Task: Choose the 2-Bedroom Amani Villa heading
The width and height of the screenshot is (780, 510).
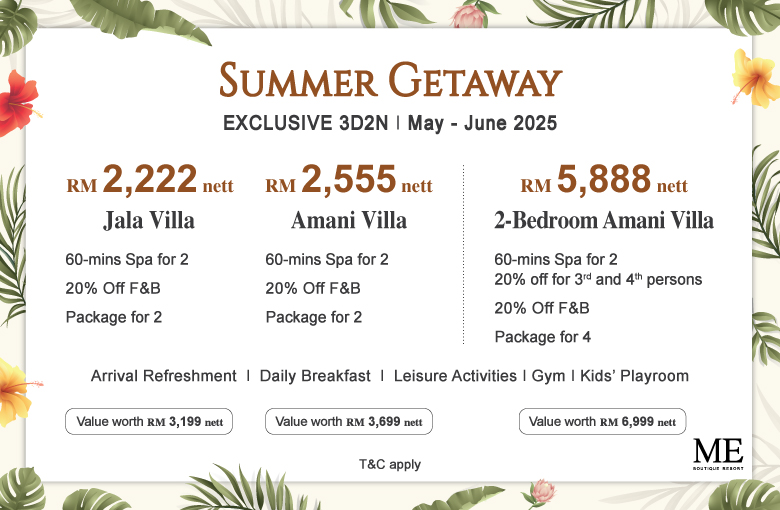Action: click(x=604, y=220)
